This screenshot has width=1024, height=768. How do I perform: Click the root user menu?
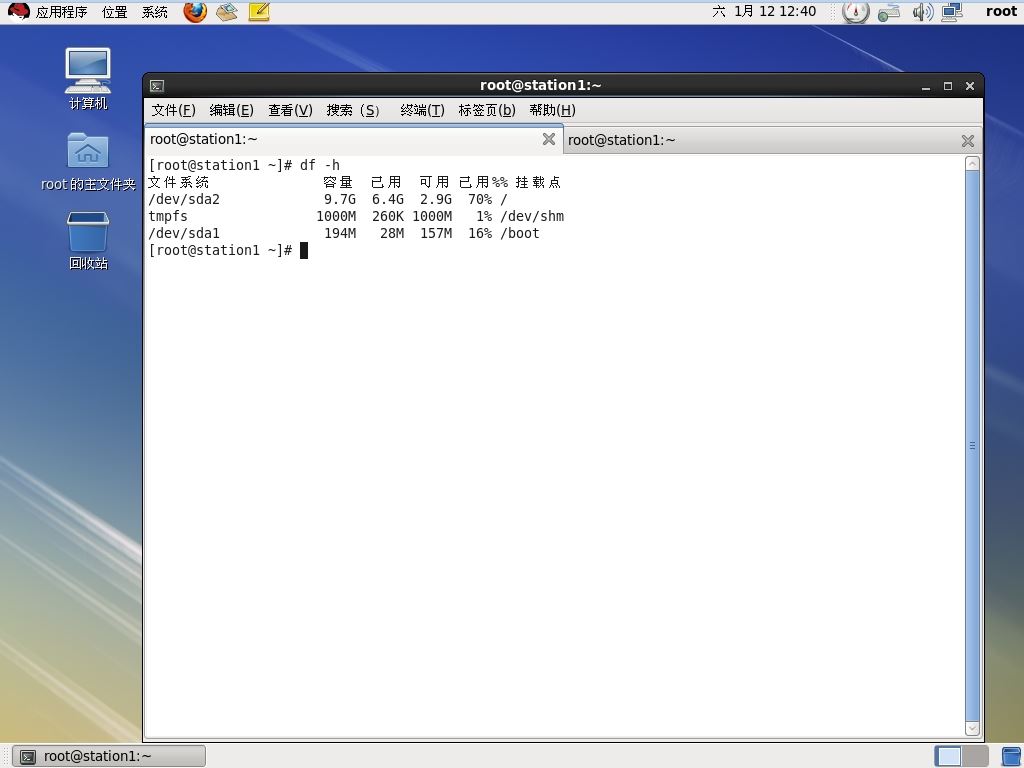pos(1001,11)
